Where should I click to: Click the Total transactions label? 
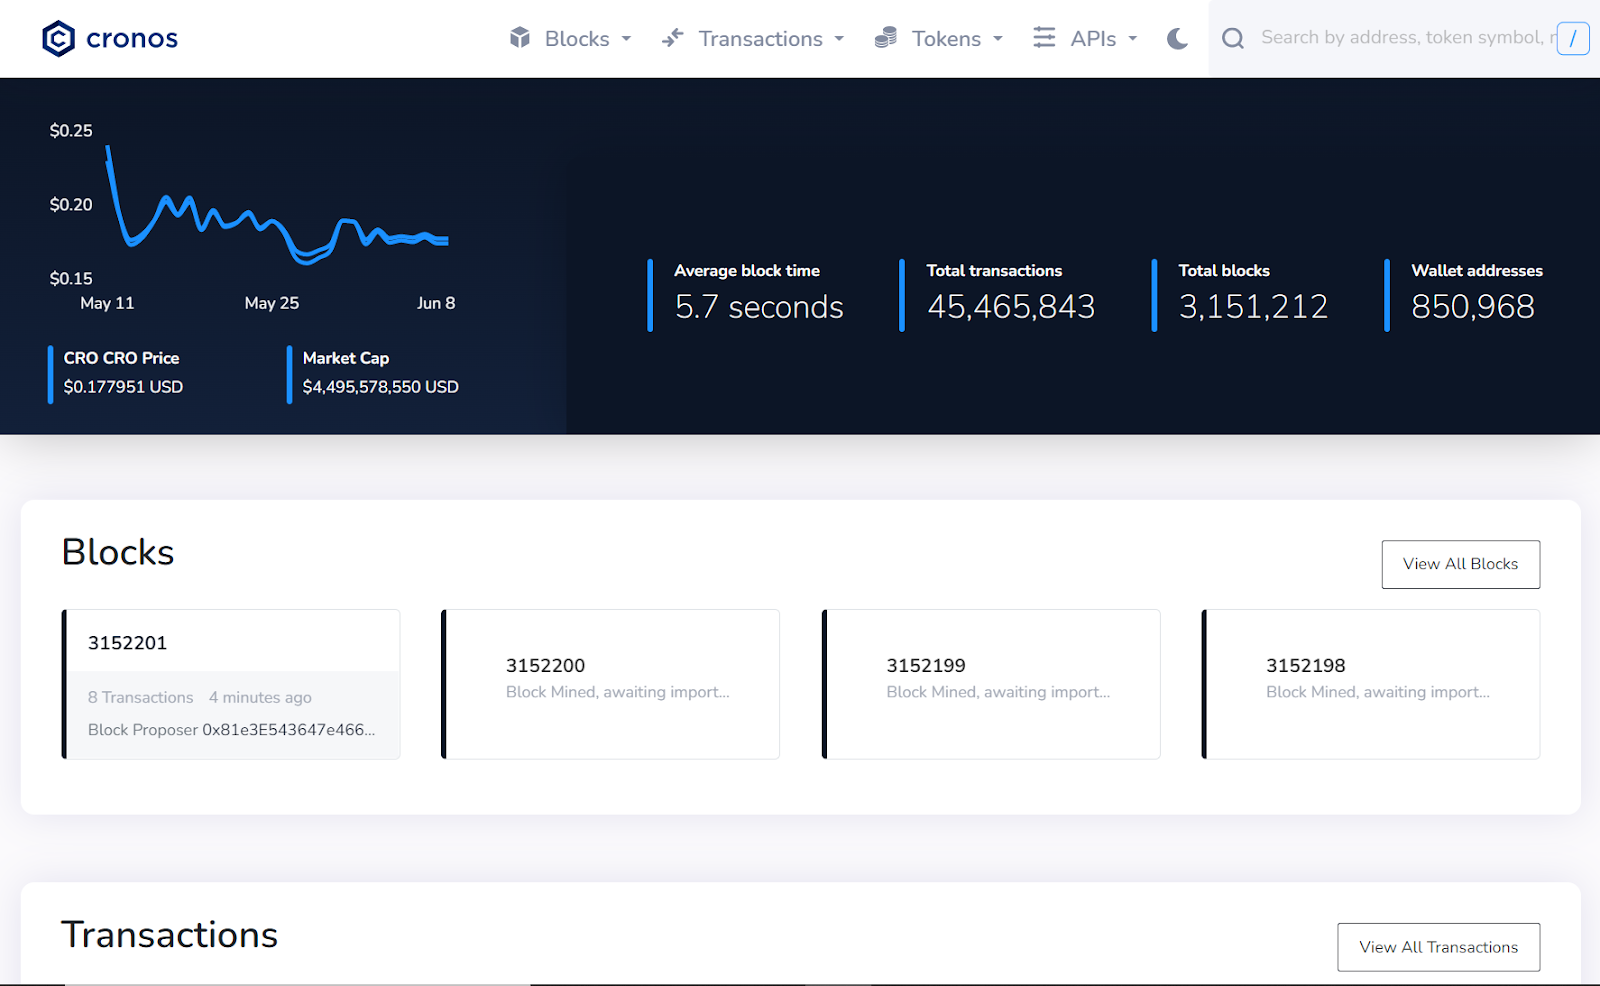tap(994, 271)
